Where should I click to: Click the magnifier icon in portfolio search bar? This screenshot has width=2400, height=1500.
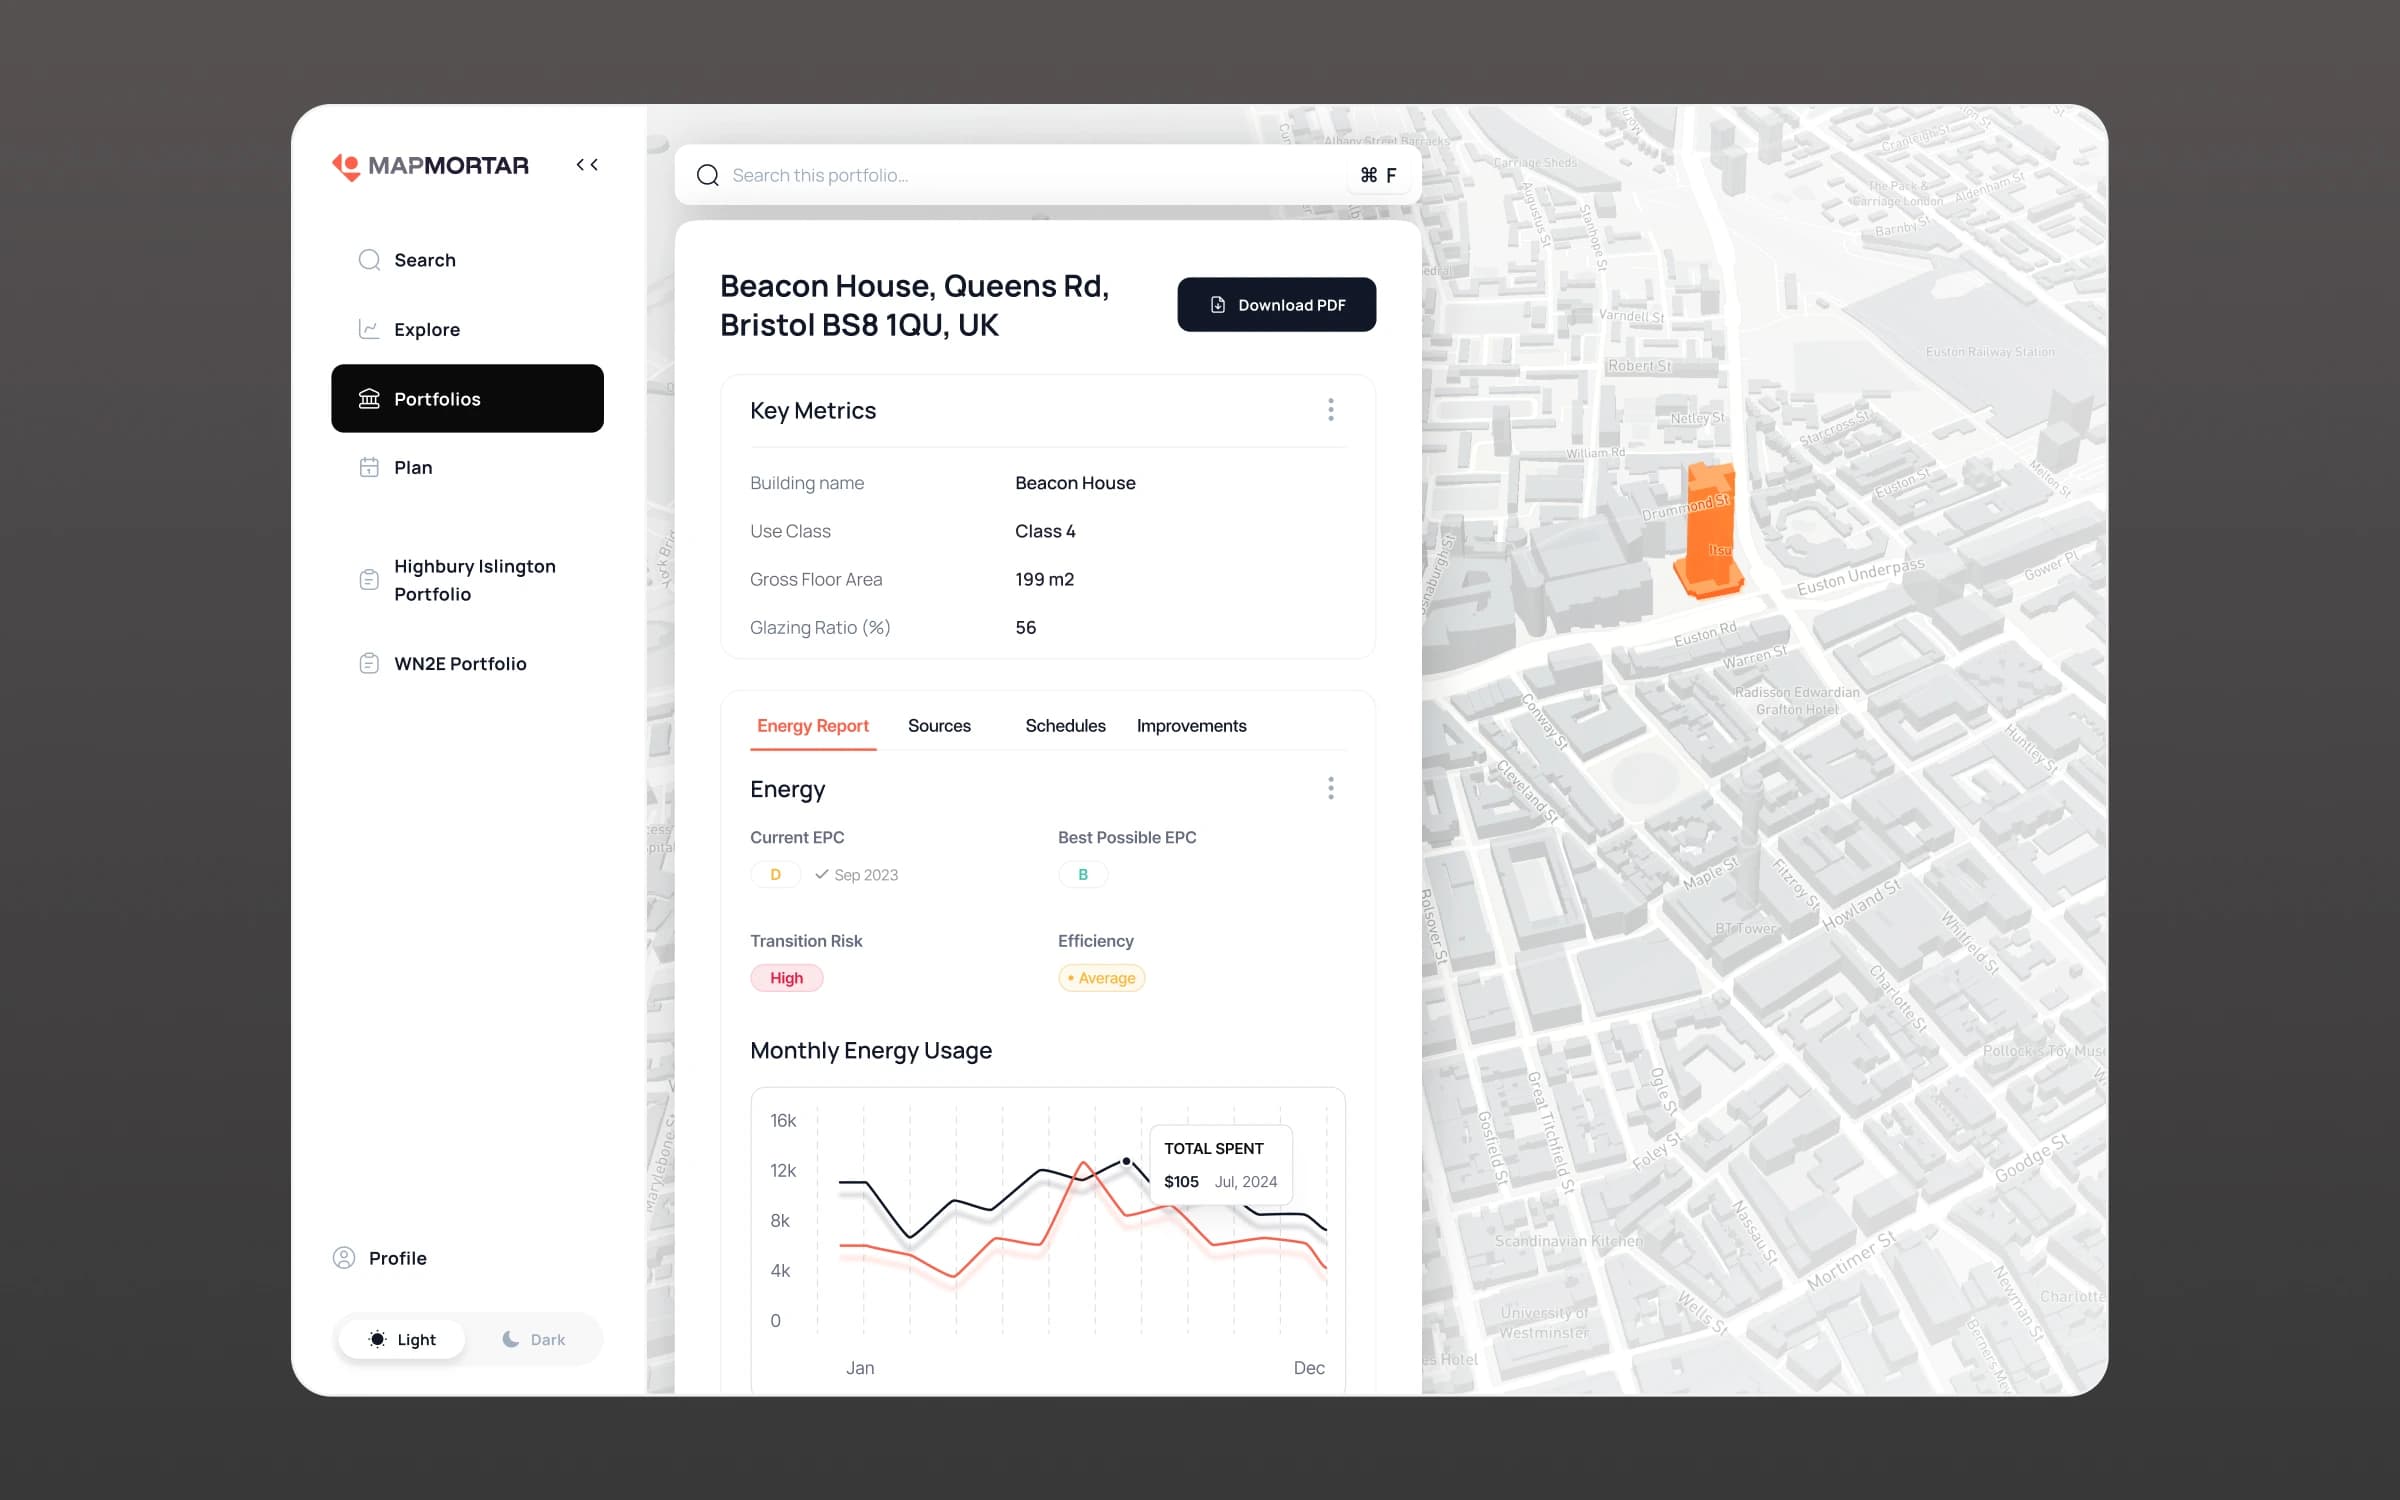(x=708, y=175)
